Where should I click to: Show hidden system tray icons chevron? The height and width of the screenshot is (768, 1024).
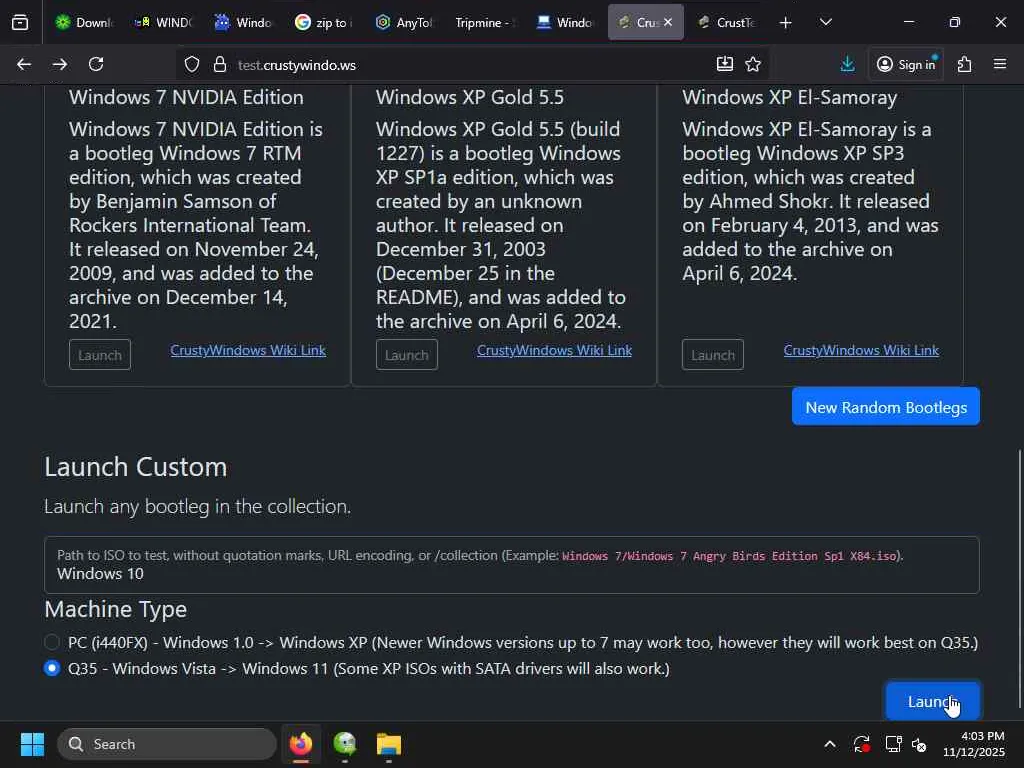(x=829, y=744)
